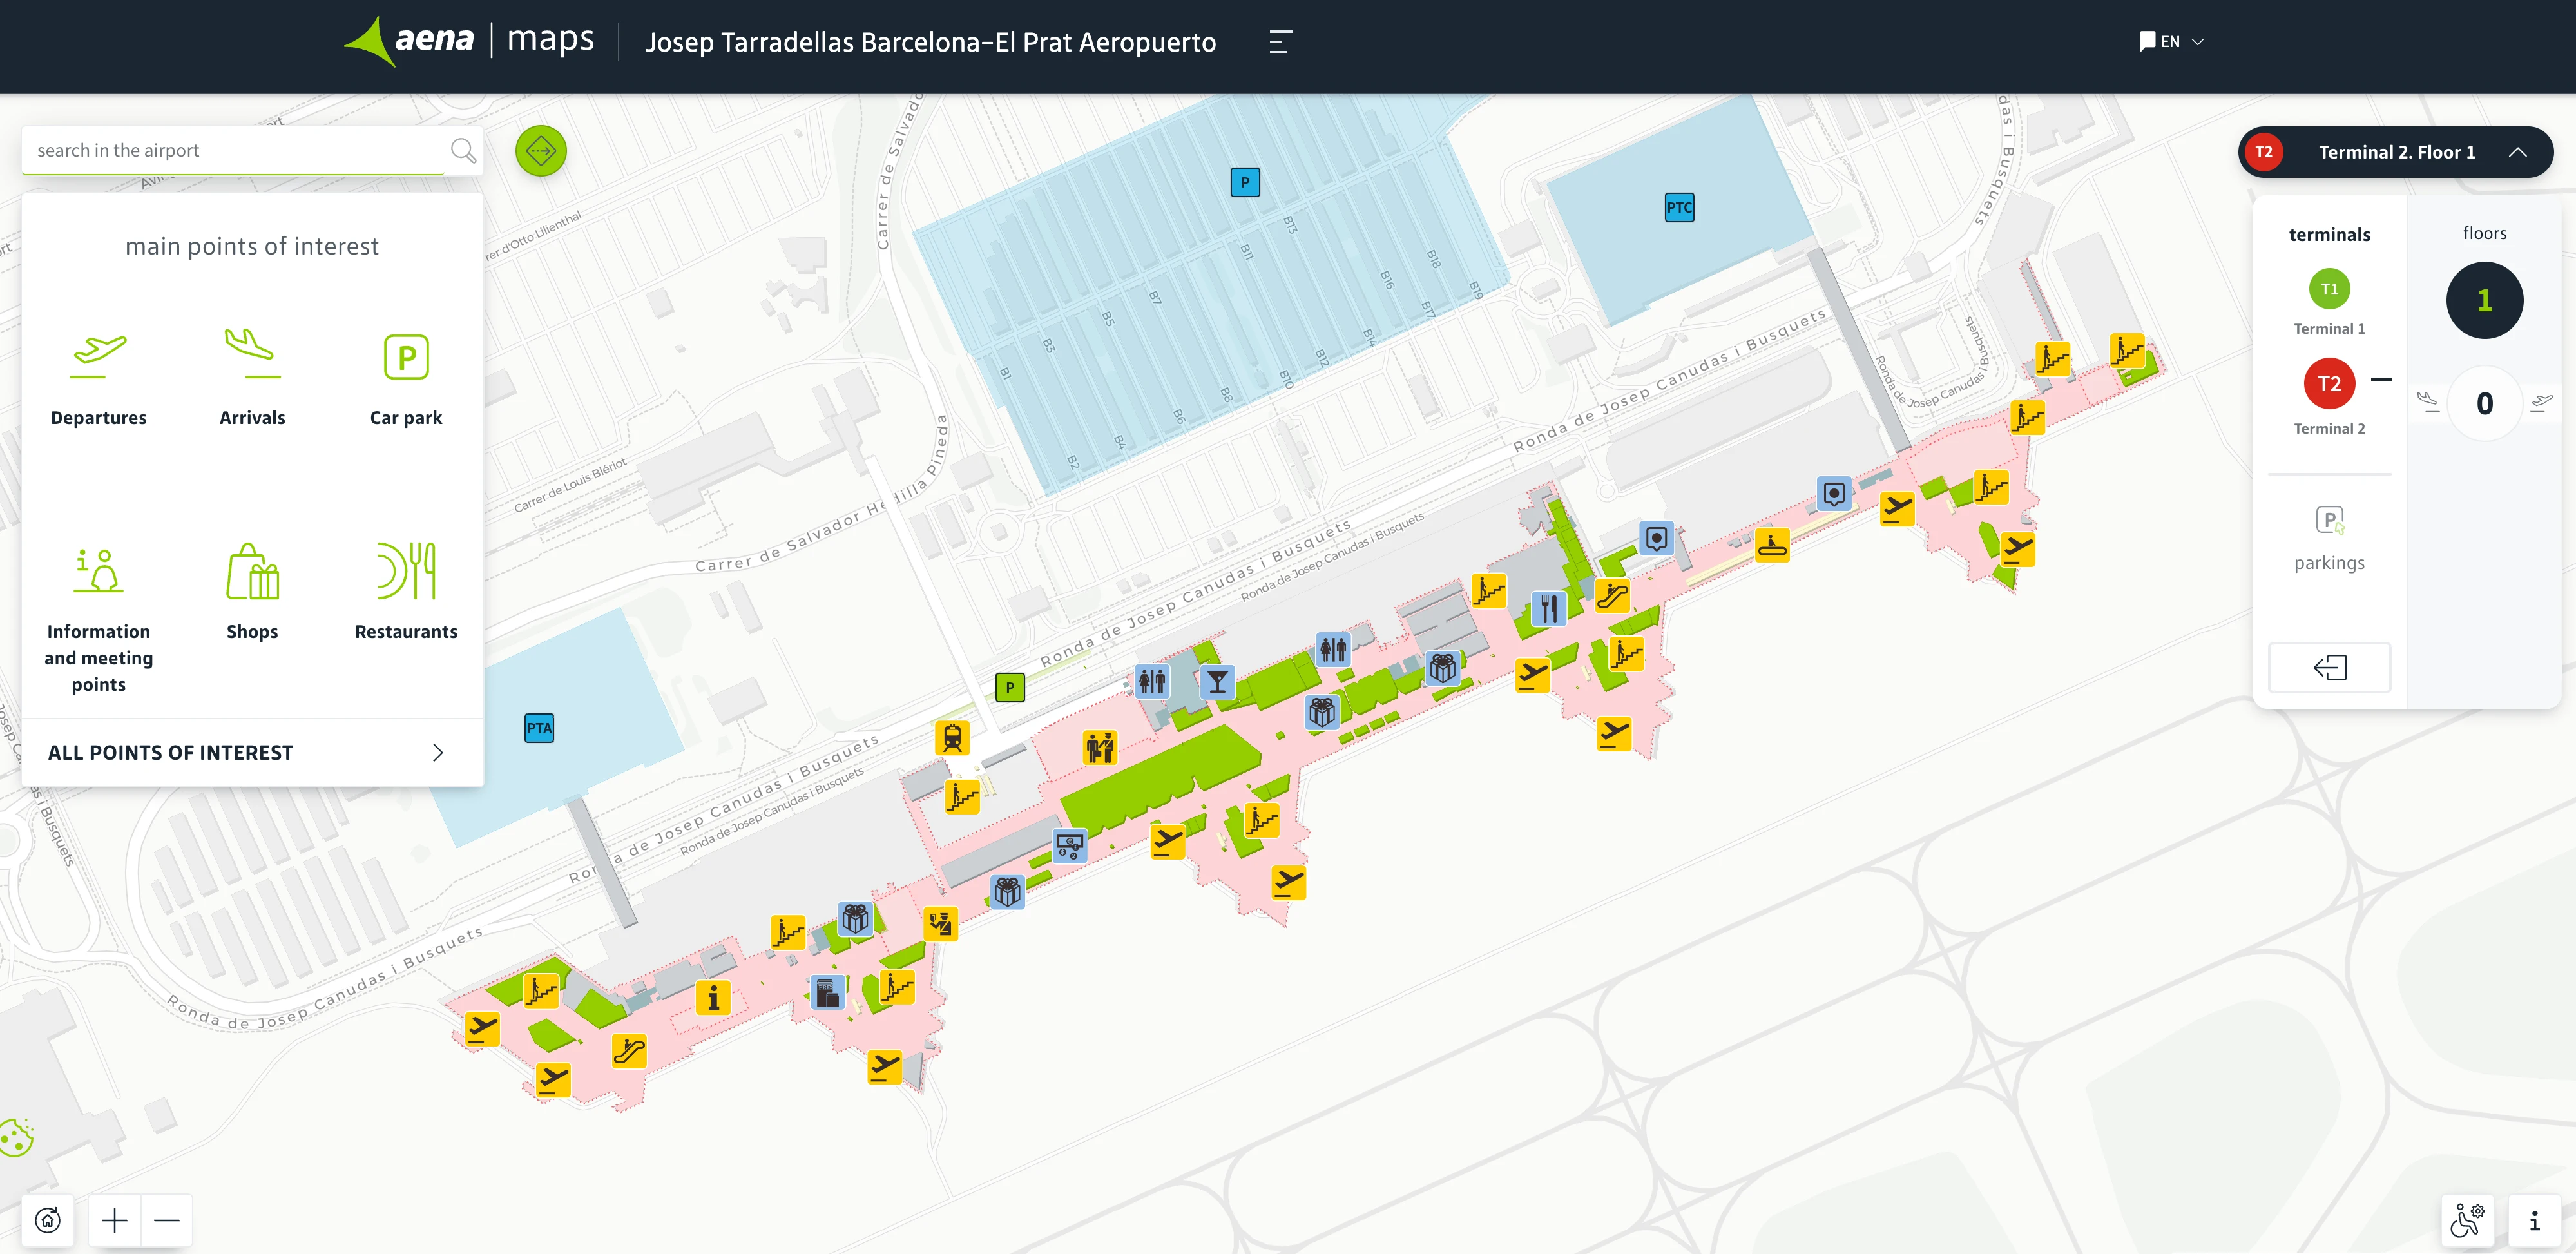Click the yellow information marker on map
Image resolution: width=2576 pixels, height=1254 pixels.
pyautogui.click(x=713, y=997)
